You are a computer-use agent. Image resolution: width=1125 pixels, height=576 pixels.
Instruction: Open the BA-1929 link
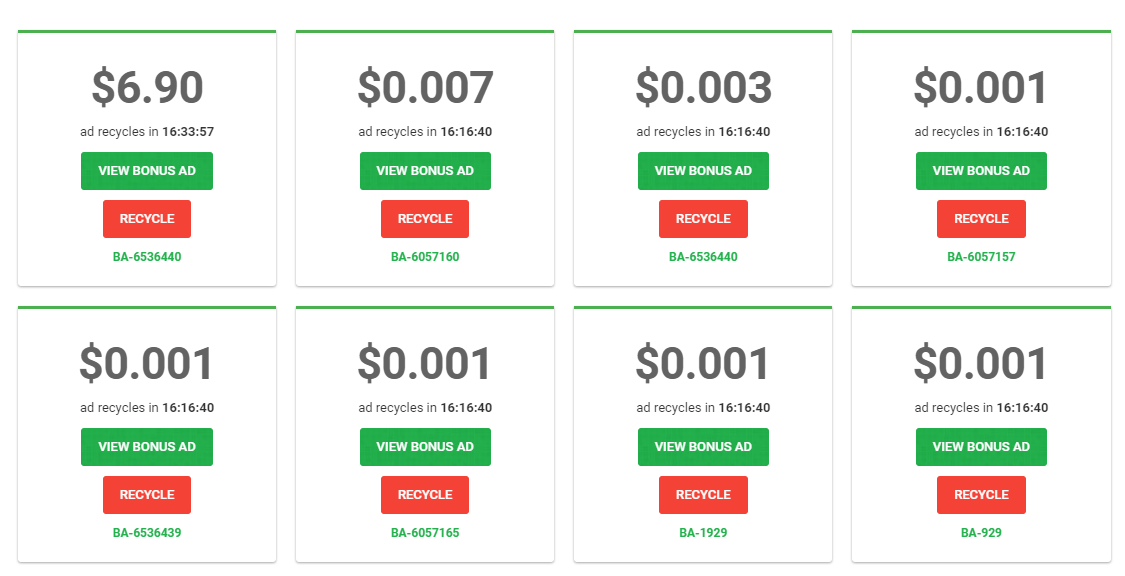click(703, 533)
